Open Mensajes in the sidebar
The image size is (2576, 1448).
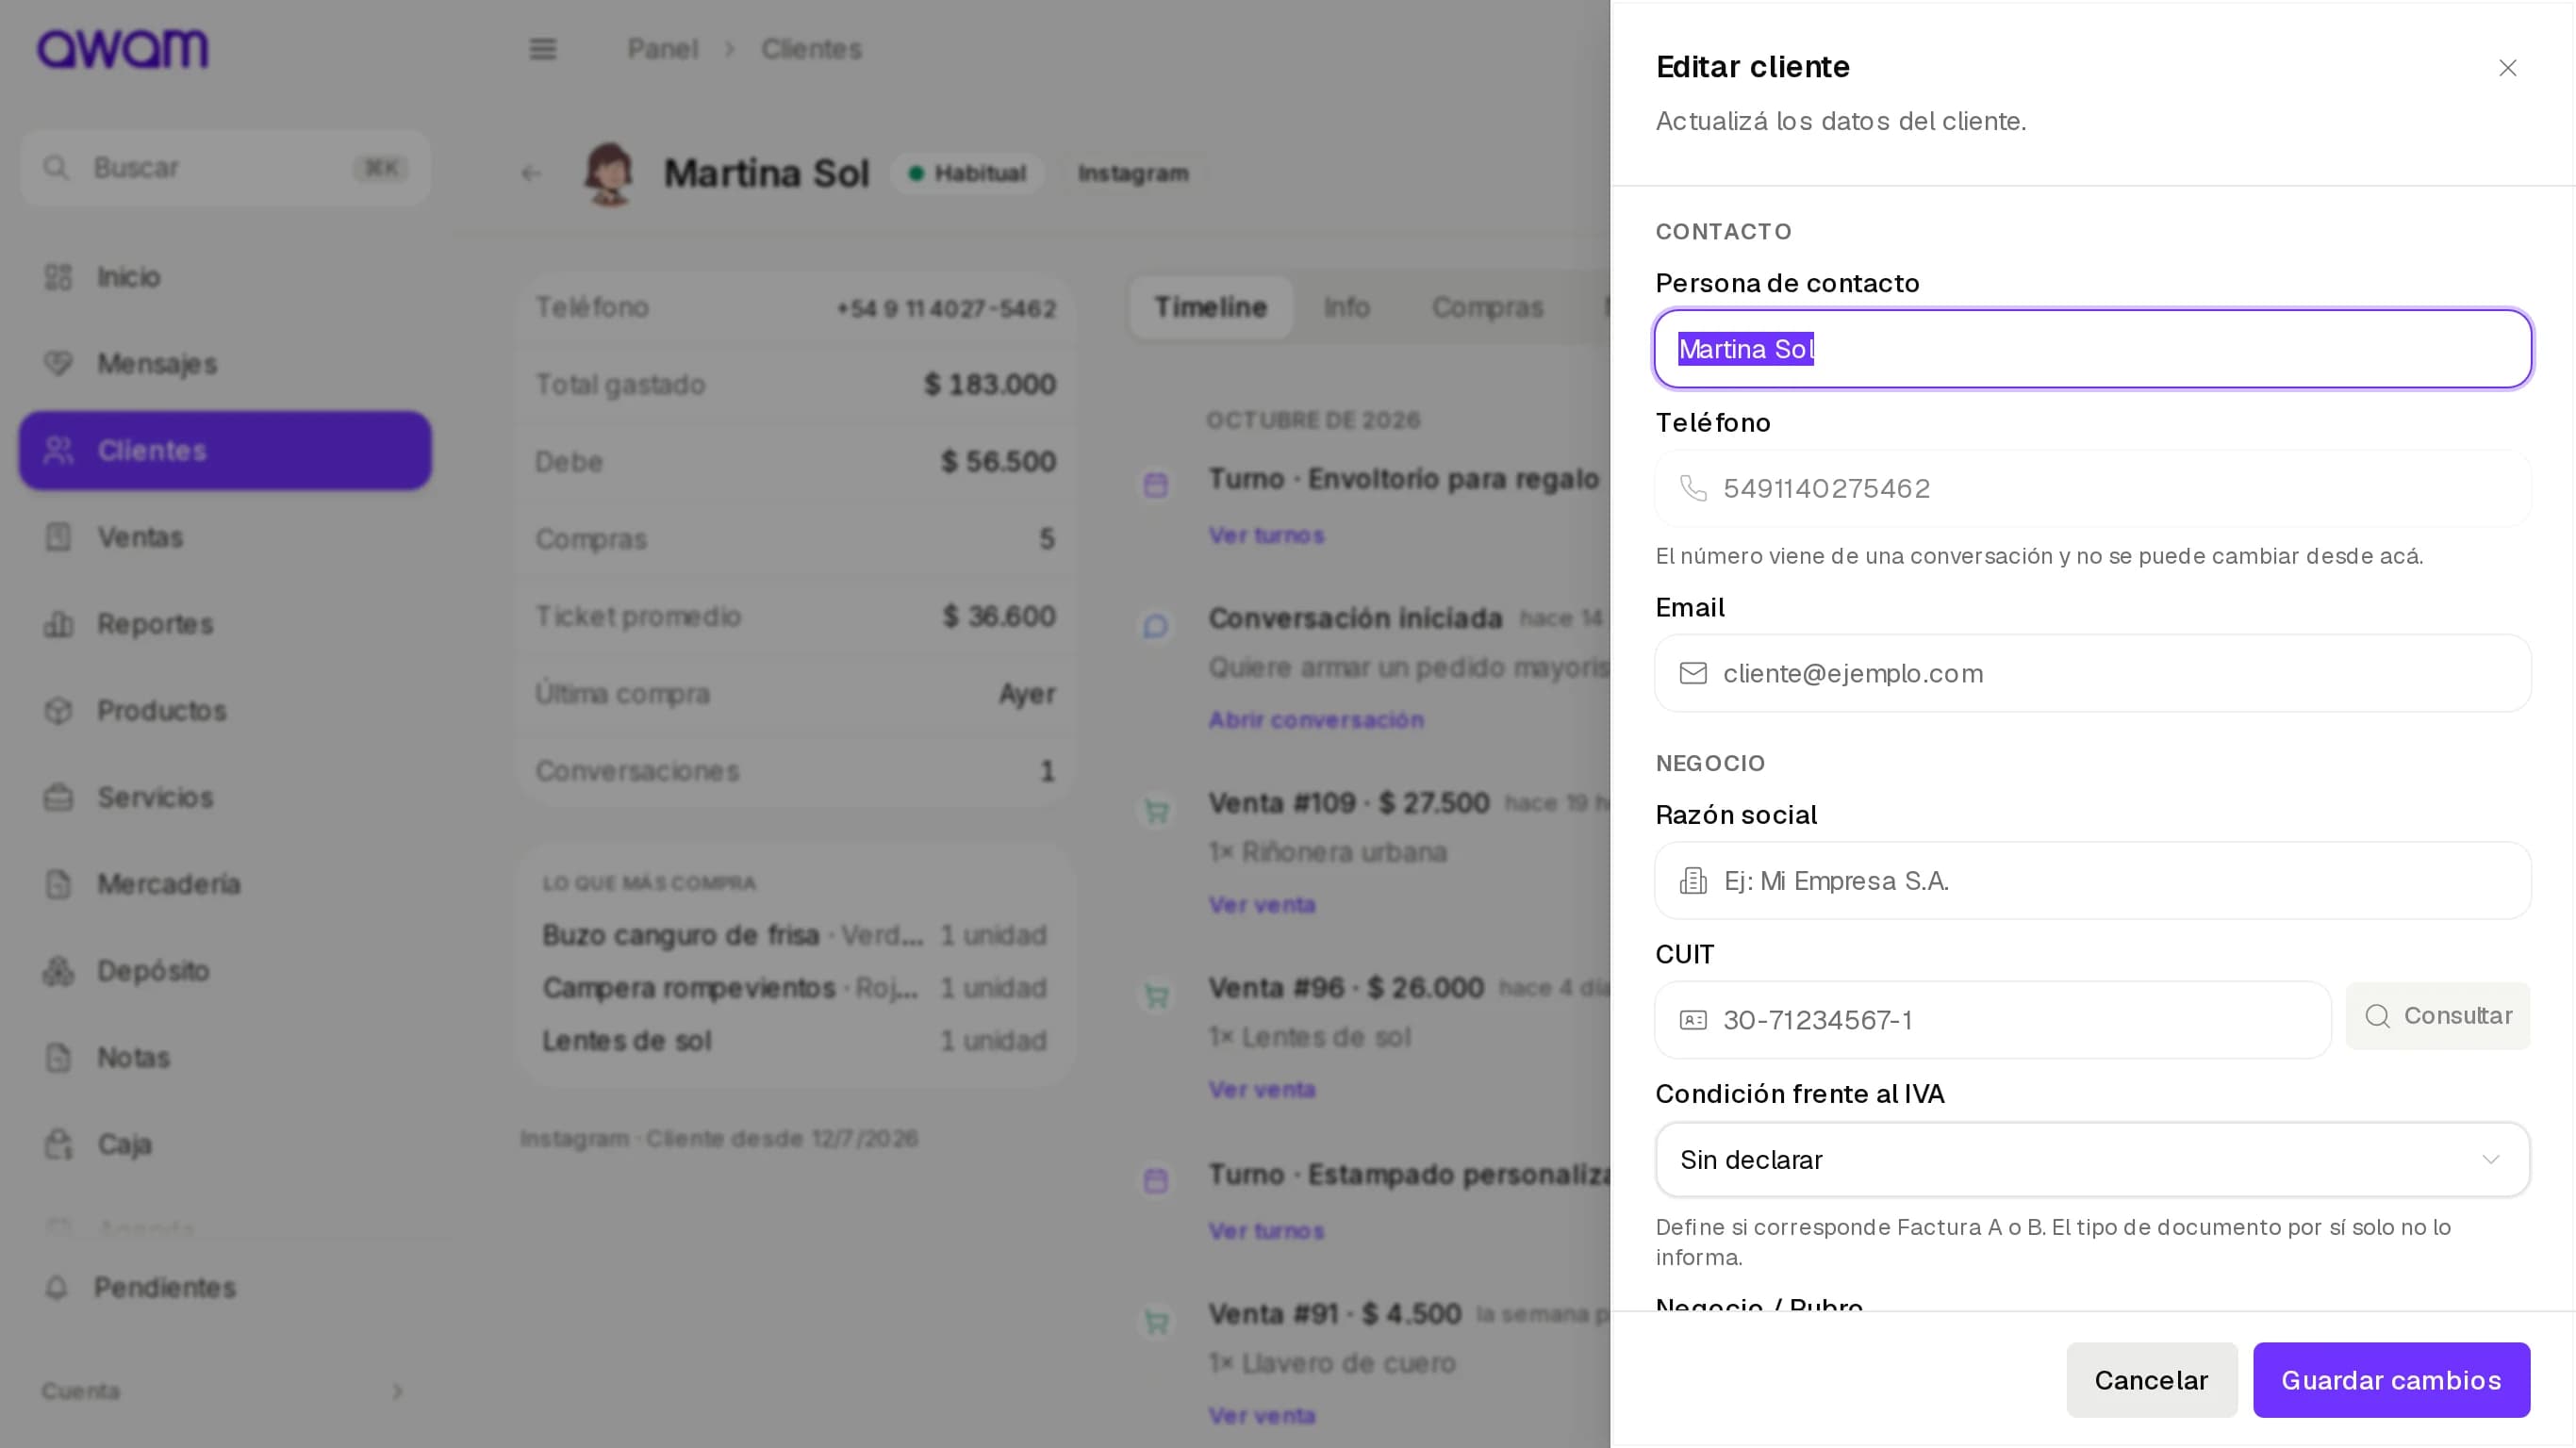(225, 363)
